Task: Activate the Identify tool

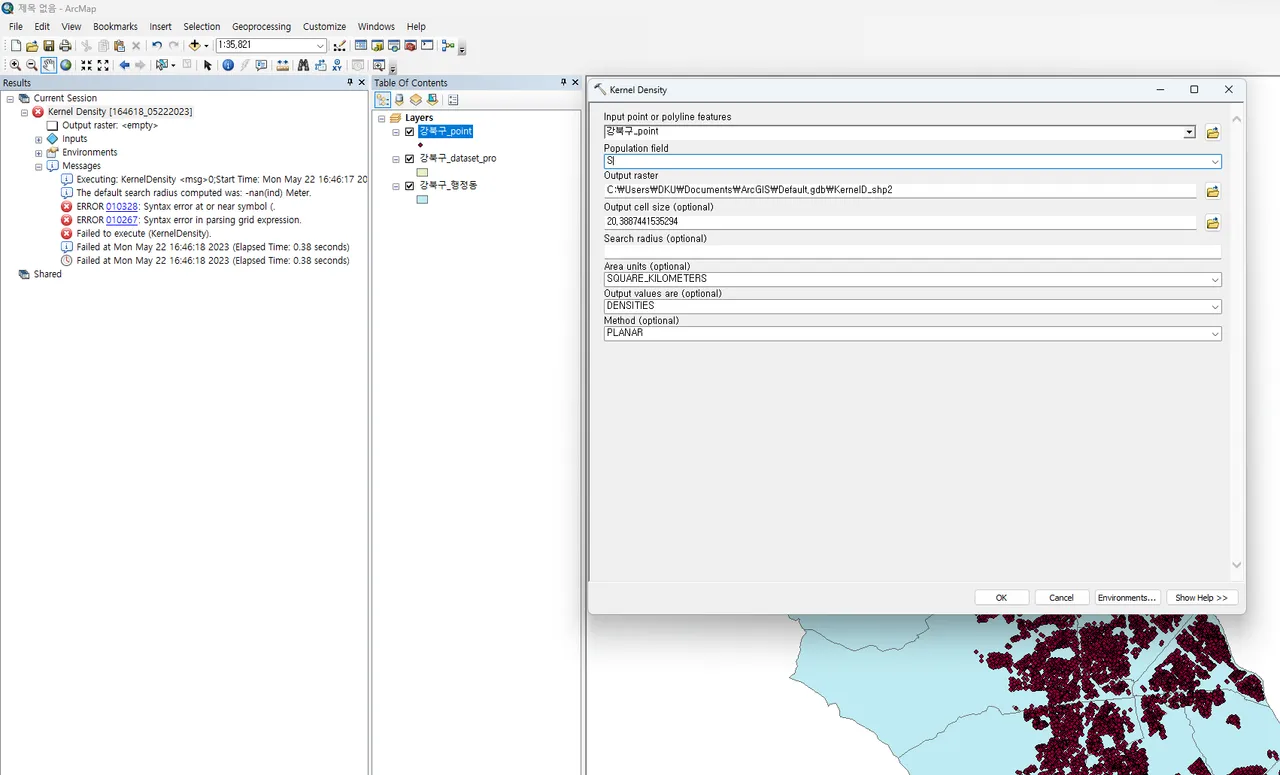Action: pos(228,65)
